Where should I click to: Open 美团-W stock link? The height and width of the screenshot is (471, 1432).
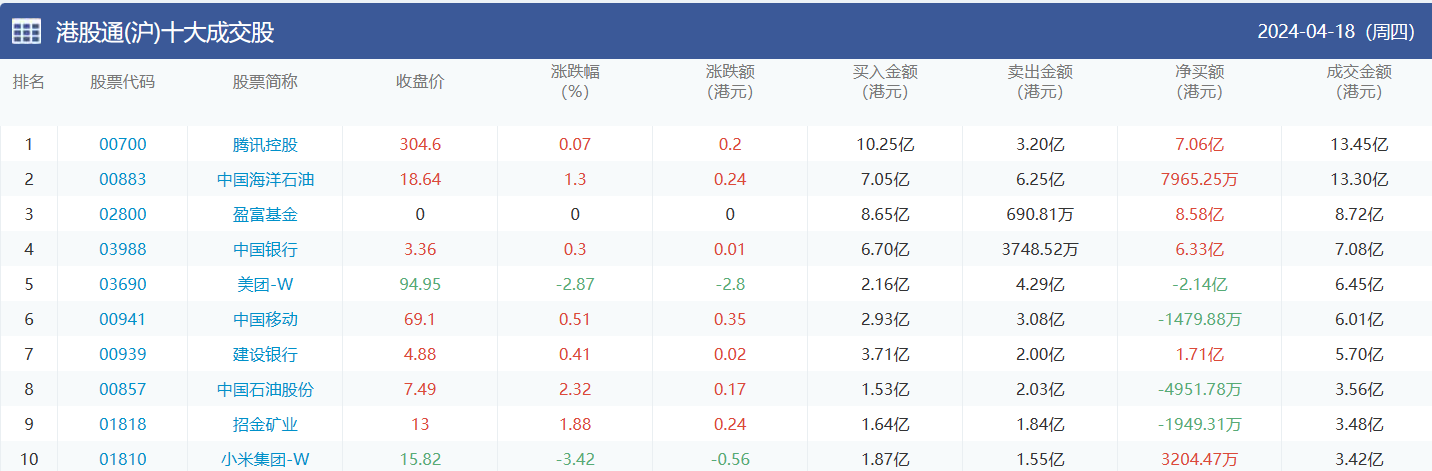pos(265,285)
